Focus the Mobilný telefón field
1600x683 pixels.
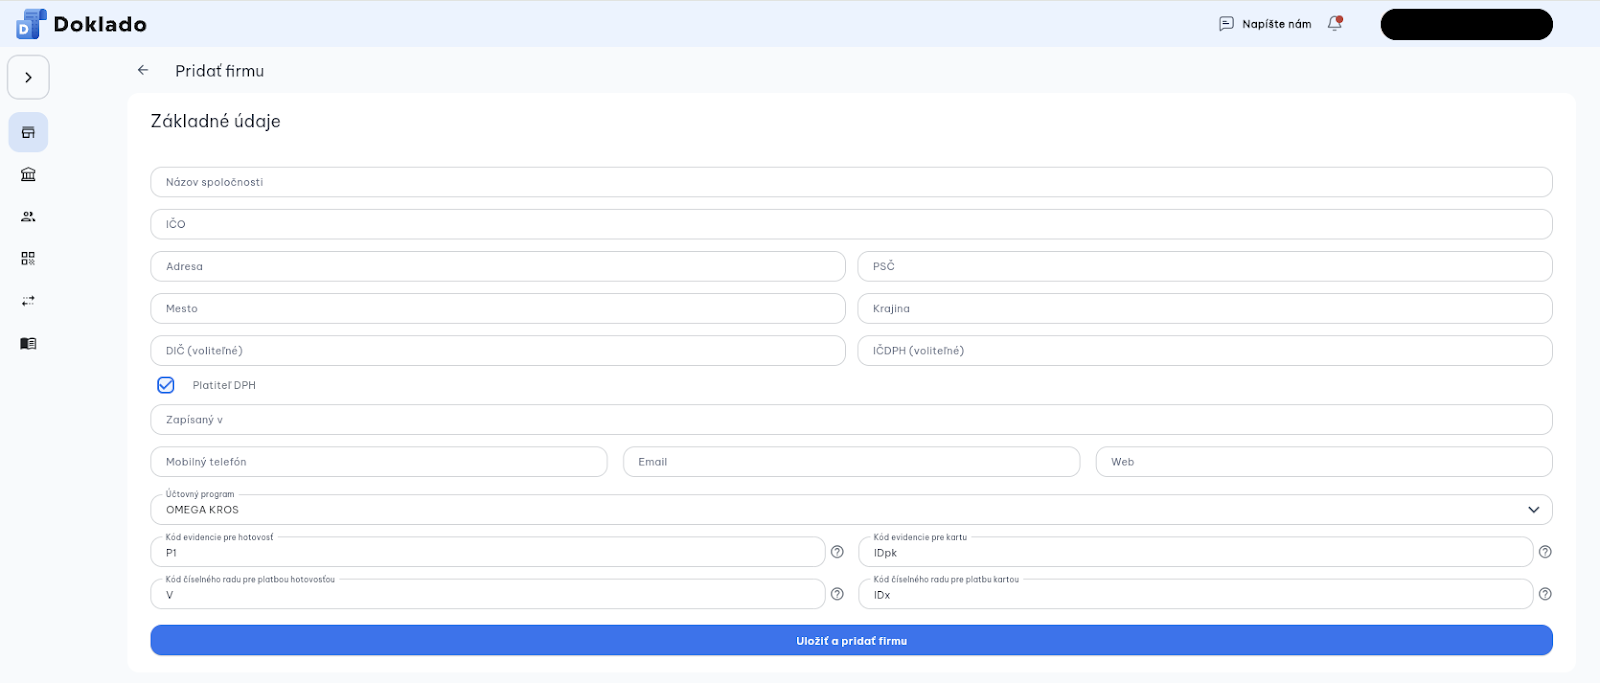(379, 461)
